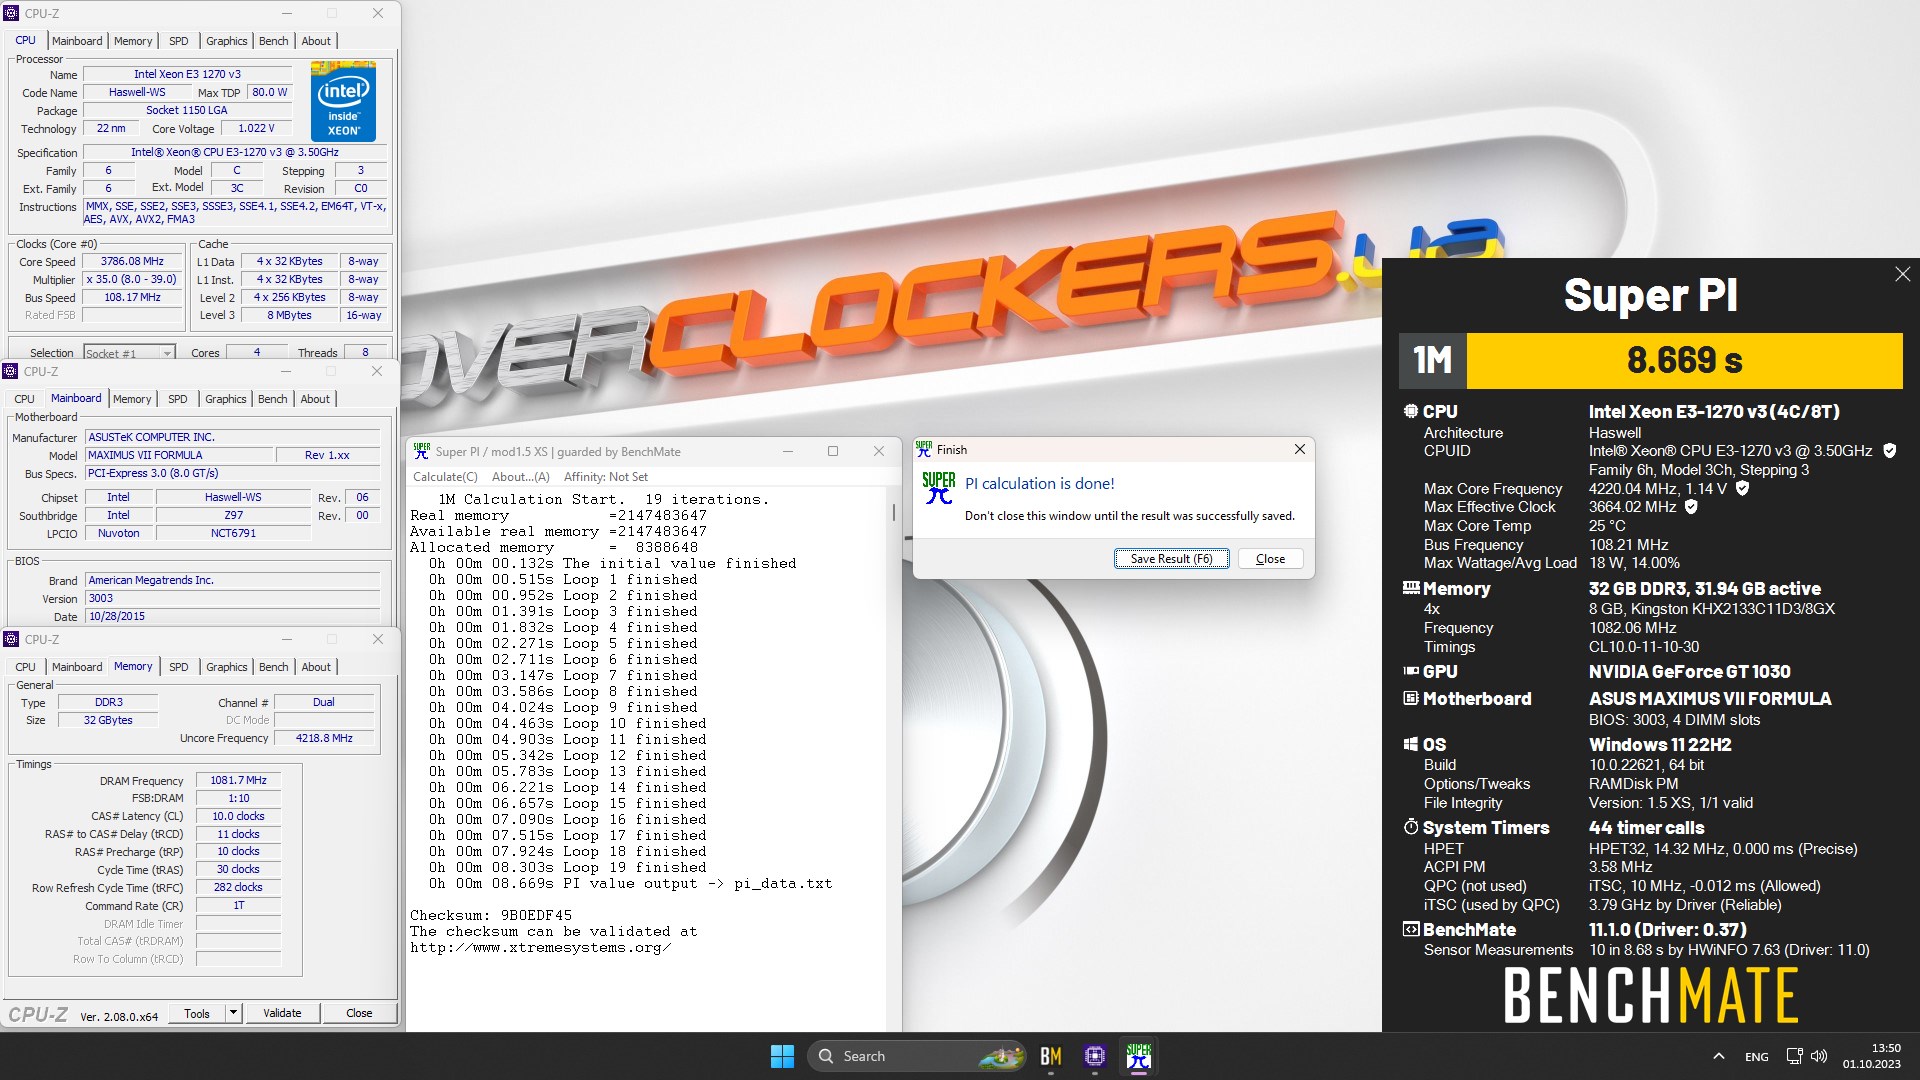Click the Model field MAXIMUS VII FORMULA
1920x1080 pixels.
[x=178, y=455]
